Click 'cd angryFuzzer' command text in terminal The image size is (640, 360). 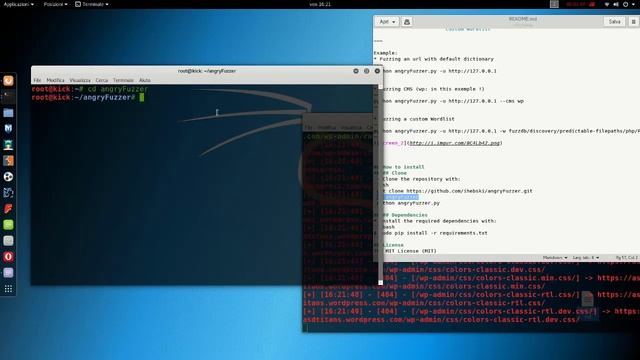(118, 89)
